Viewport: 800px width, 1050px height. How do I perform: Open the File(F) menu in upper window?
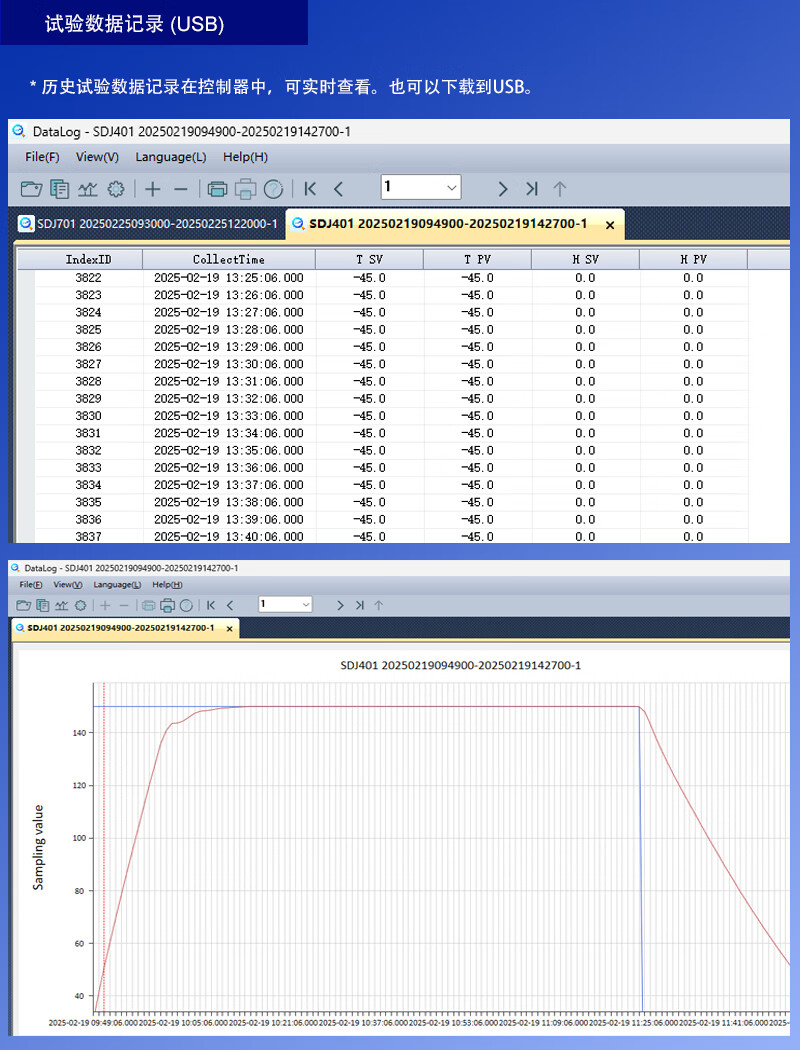click(x=42, y=157)
